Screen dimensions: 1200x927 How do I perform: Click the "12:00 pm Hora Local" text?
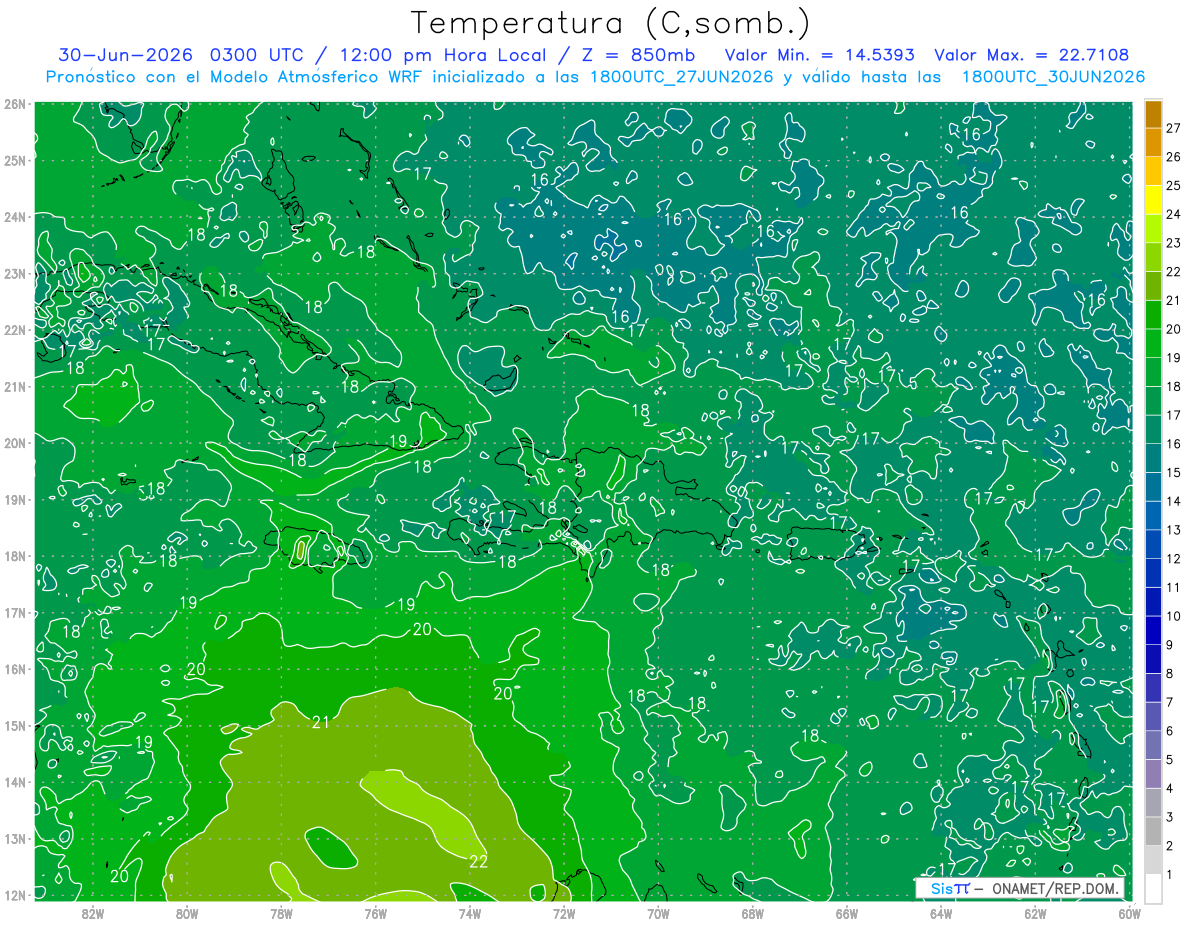click(443, 55)
